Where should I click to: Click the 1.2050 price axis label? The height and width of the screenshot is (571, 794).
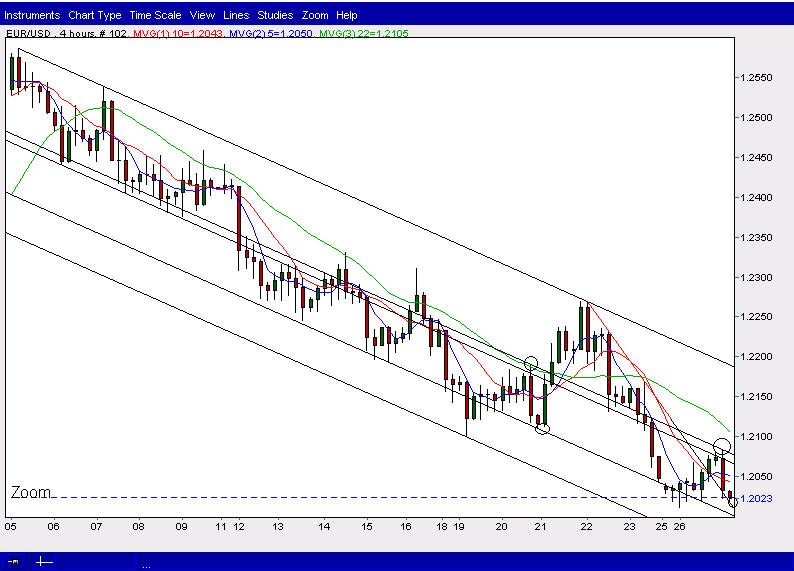click(x=757, y=477)
